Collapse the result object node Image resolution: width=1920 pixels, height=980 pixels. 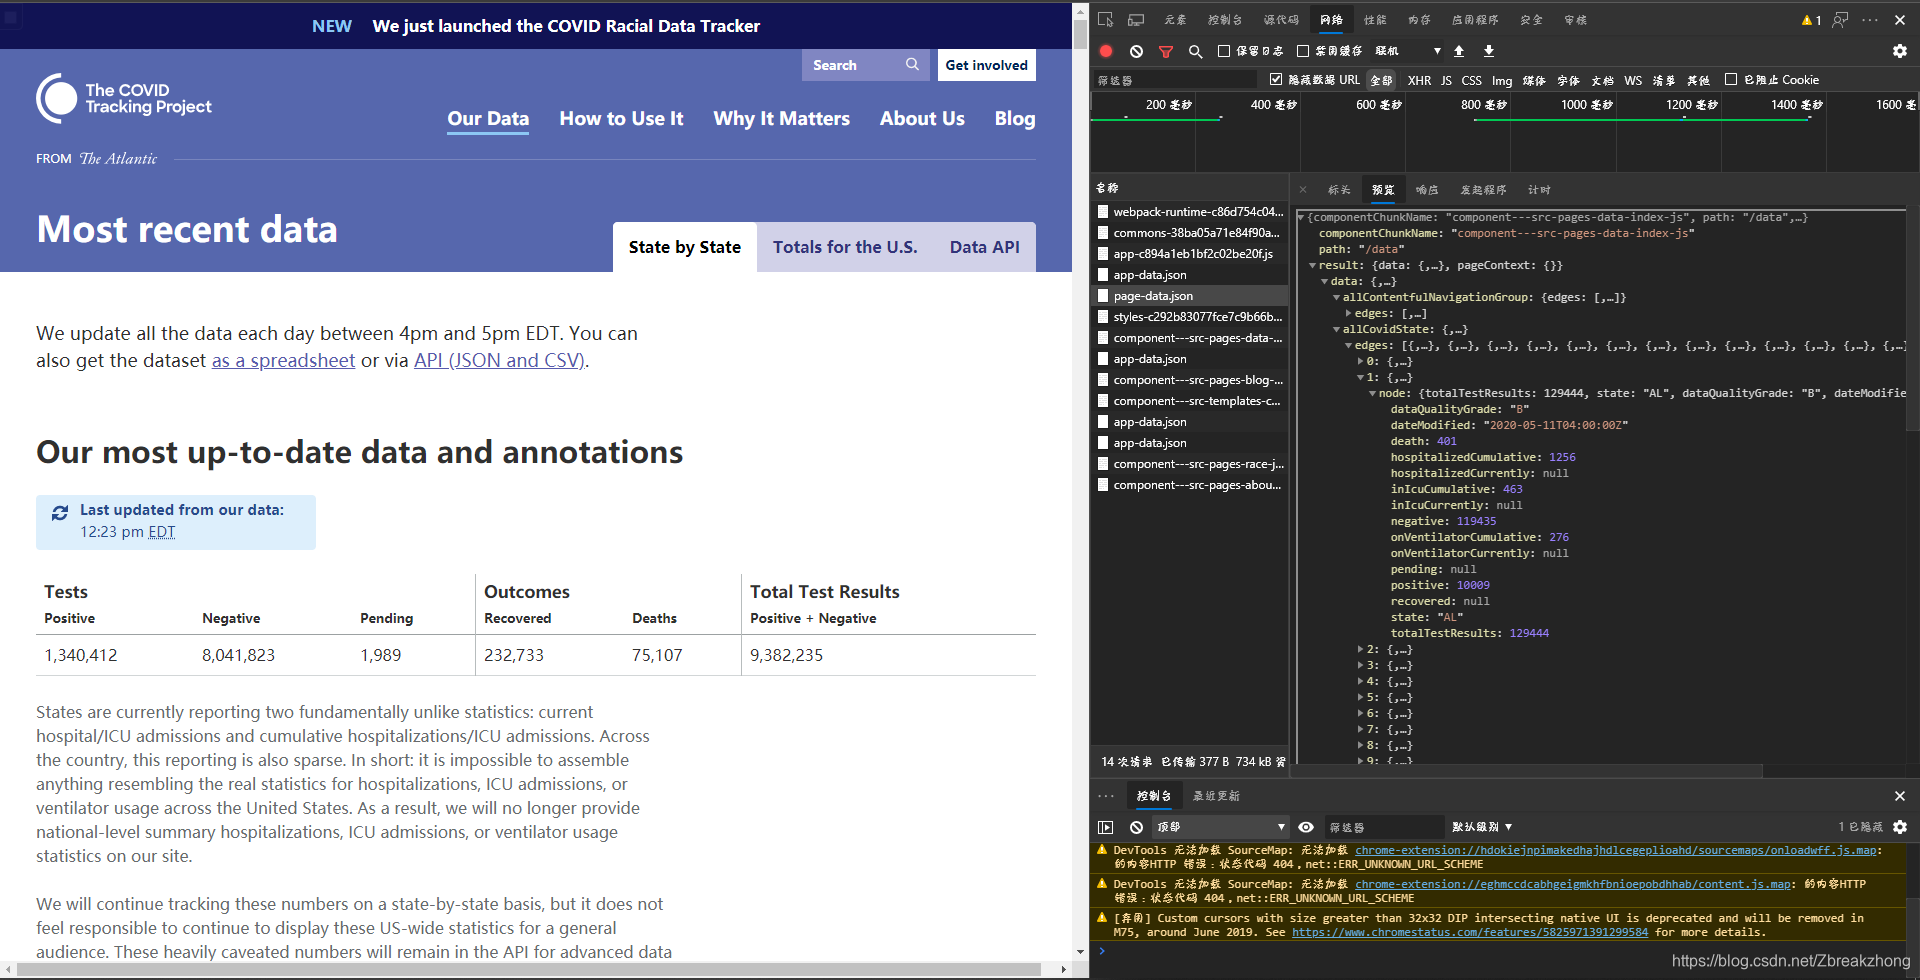pos(1312,265)
